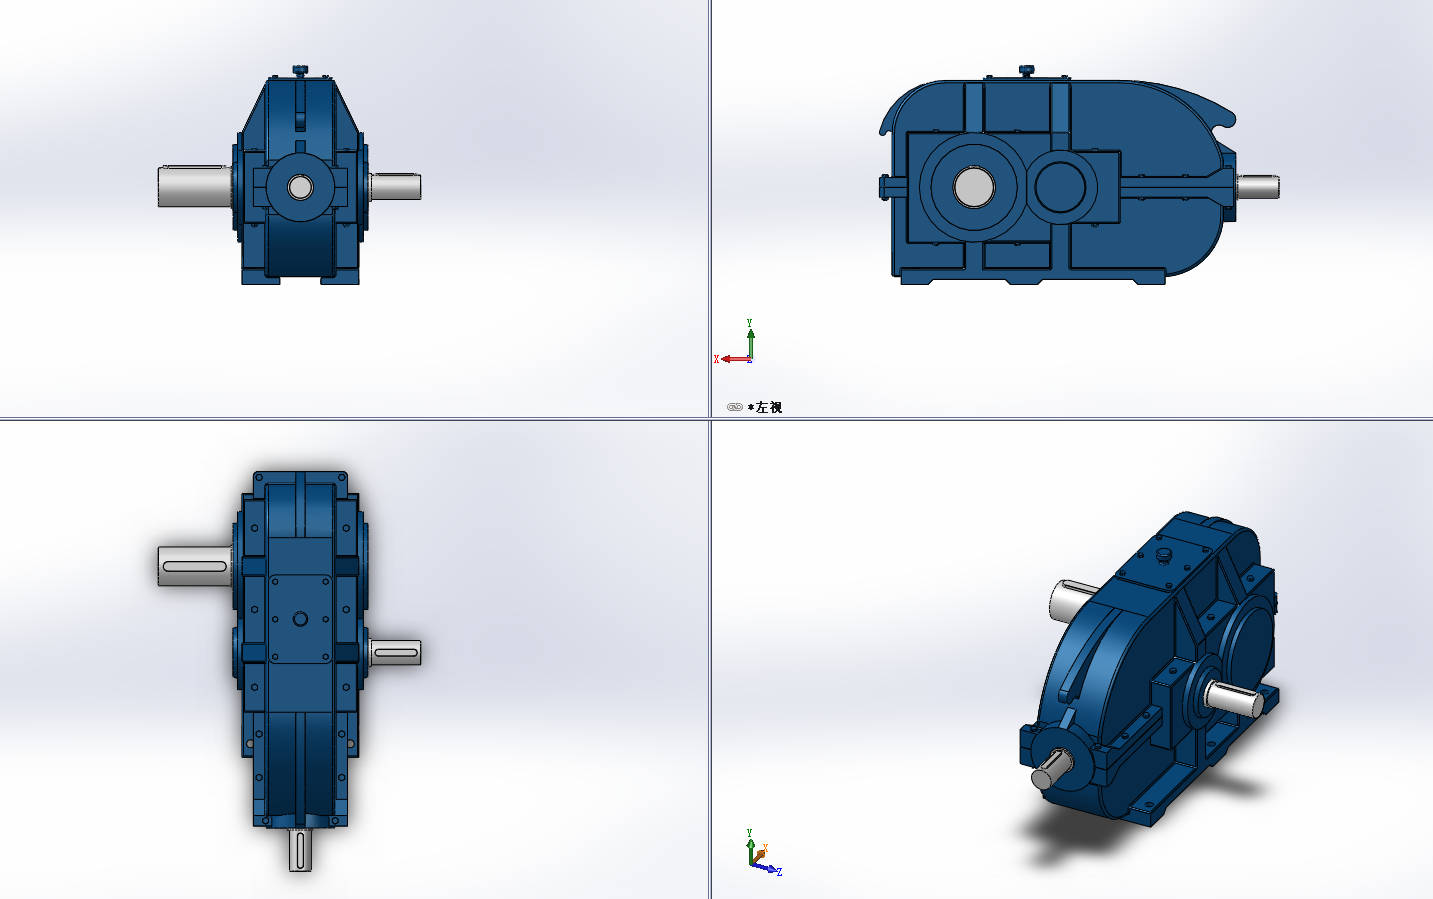Pick the downward keyed shaft in the top view
The height and width of the screenshot is (899, 1433).
(x=300, y=849)
